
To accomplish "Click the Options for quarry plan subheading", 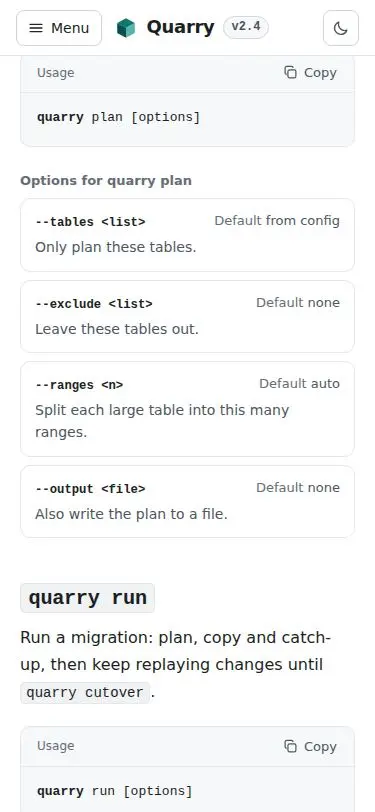I will [x=106, y=181].
